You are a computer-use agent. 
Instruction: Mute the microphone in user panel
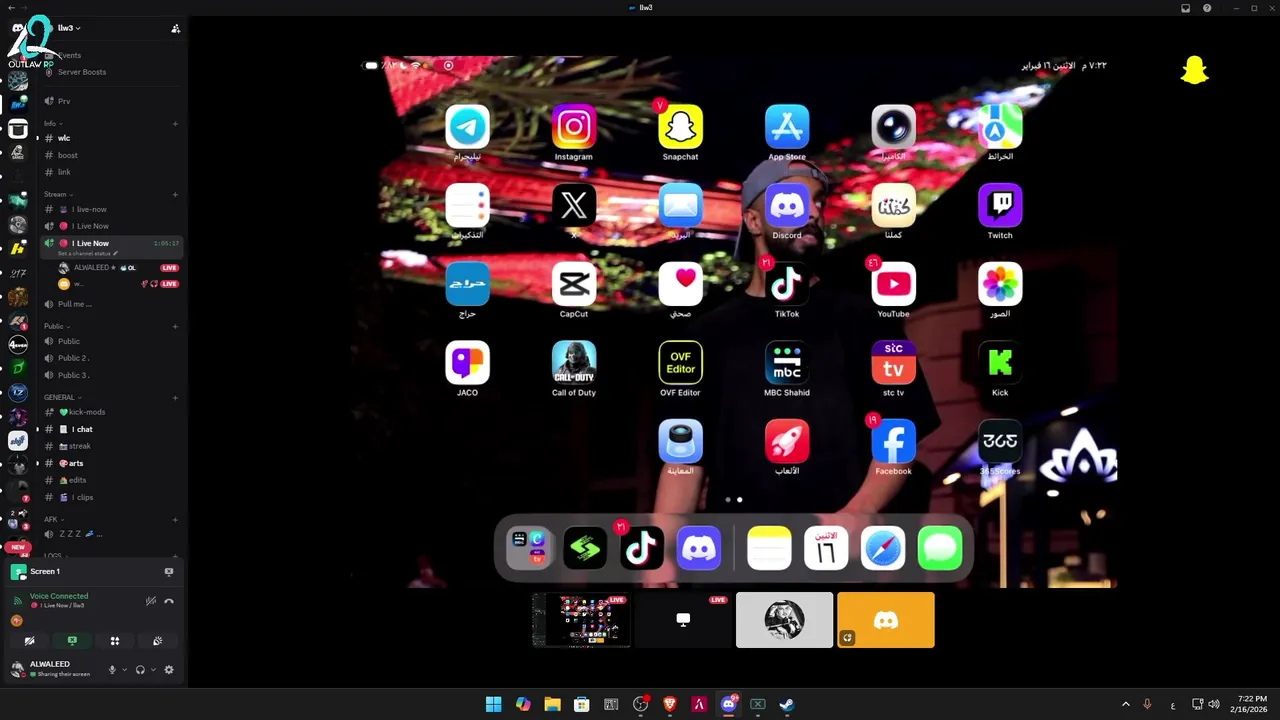coord(112,670)
